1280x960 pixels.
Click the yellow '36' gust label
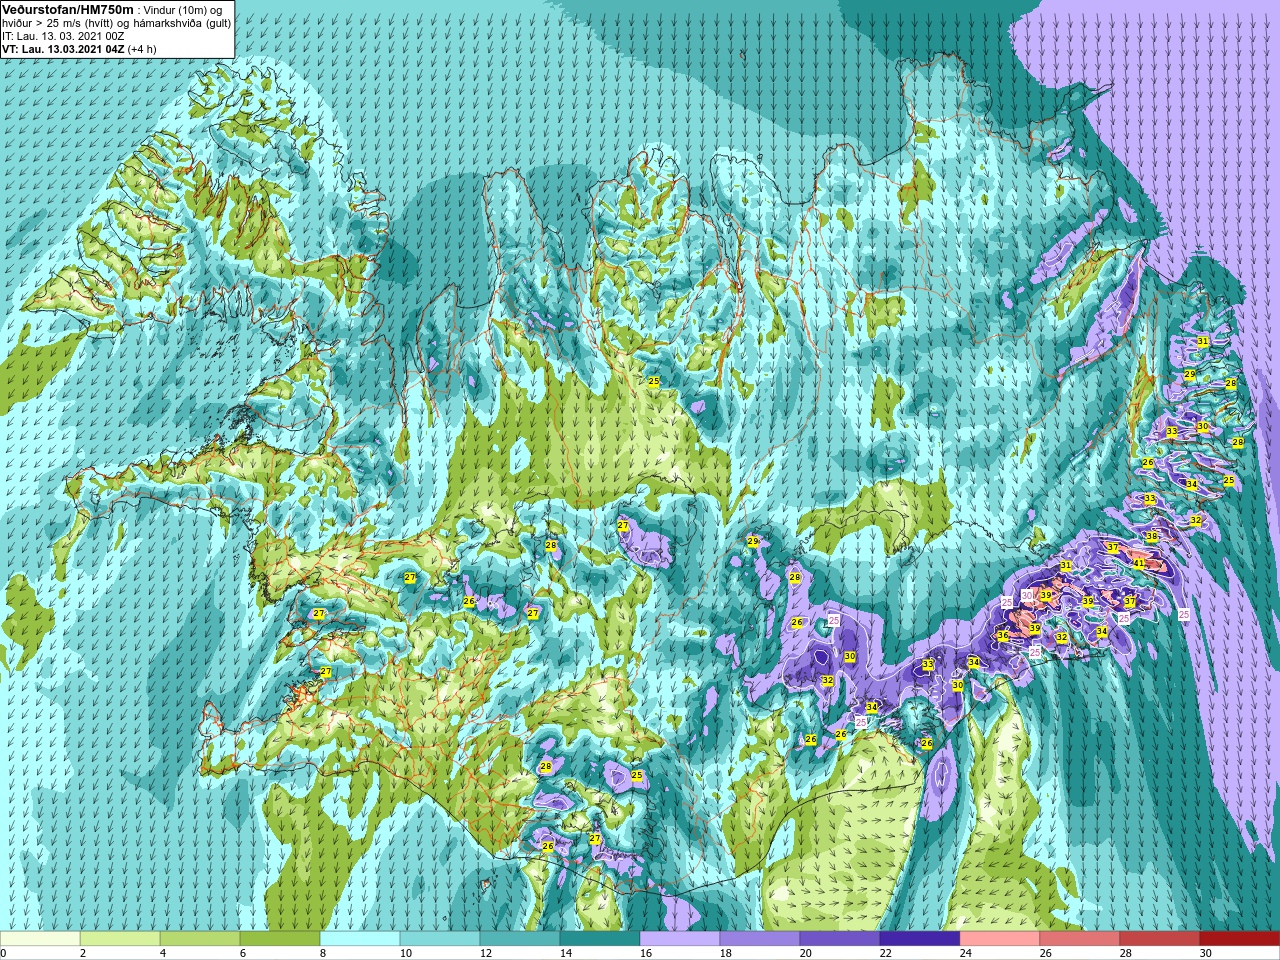coord(1003,635)
